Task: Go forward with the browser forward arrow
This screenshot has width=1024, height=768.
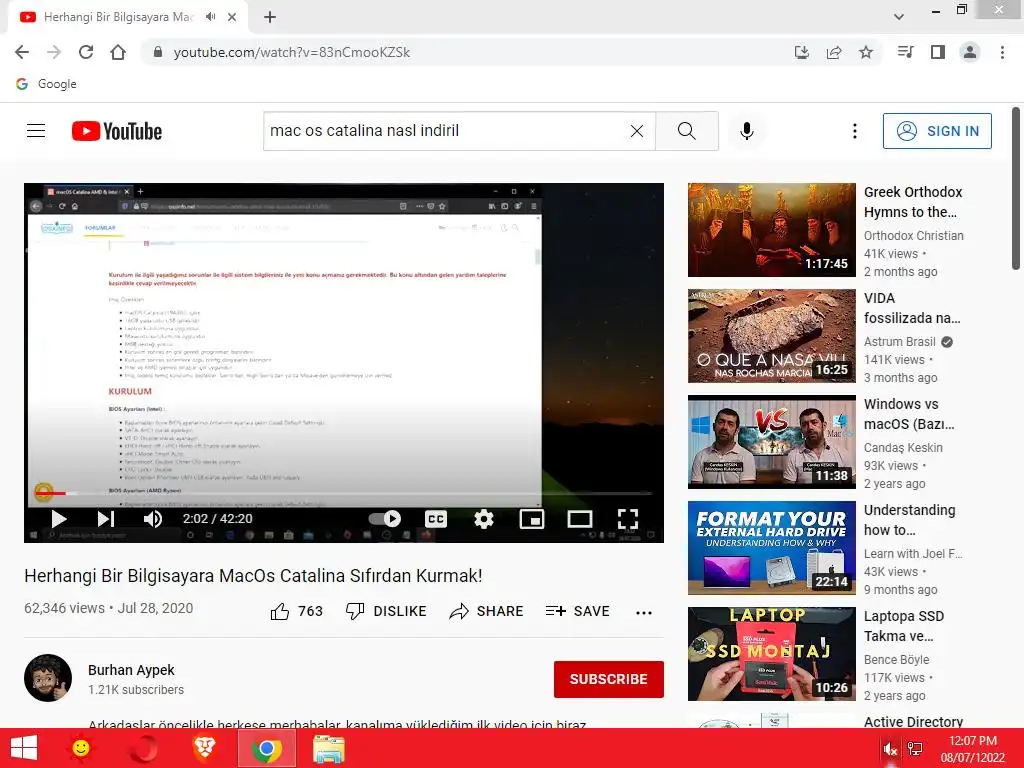Action: 54,52
